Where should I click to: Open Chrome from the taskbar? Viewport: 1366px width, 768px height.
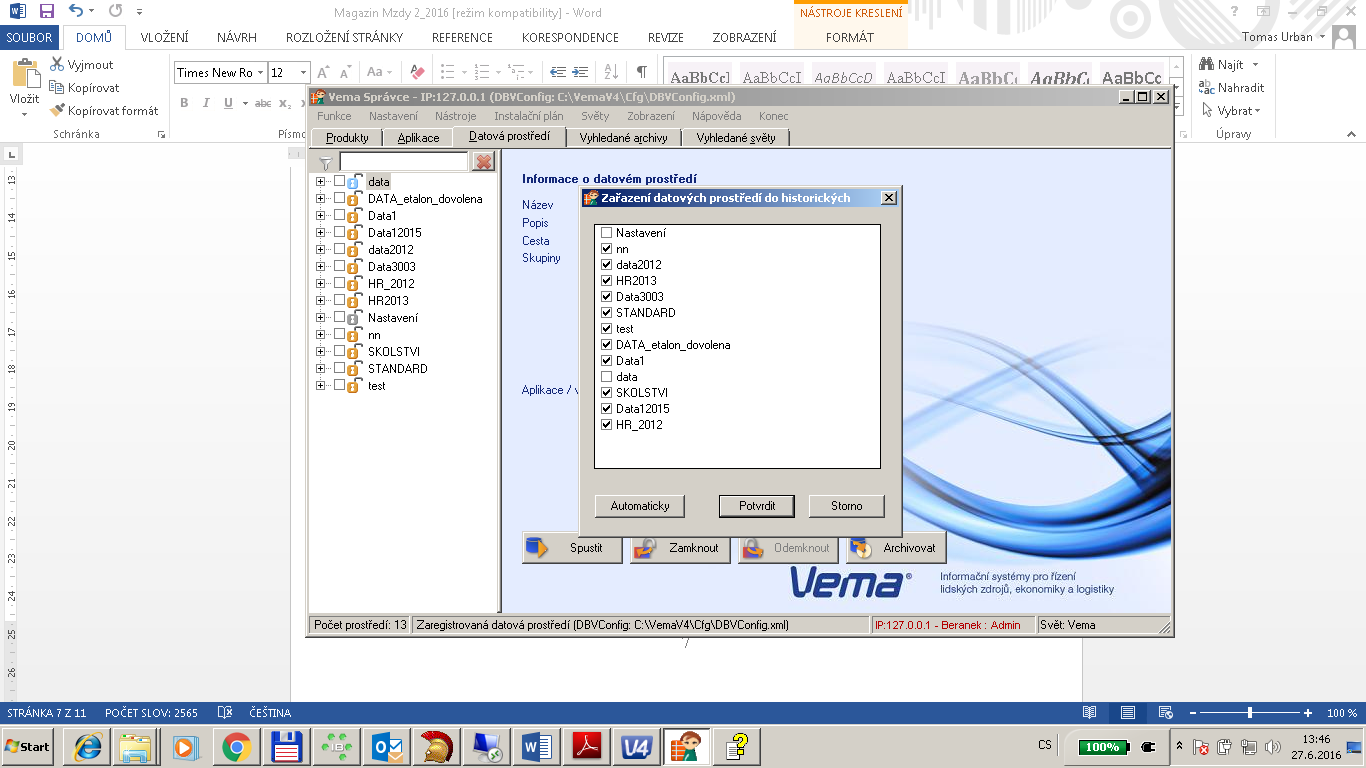(236, 747)
